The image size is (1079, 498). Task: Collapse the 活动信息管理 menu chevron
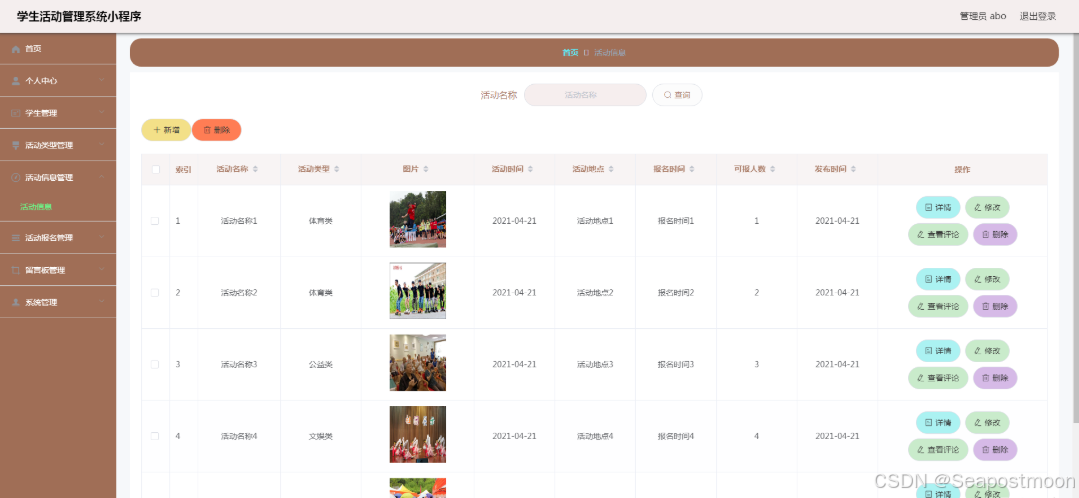tap(102, 177)
